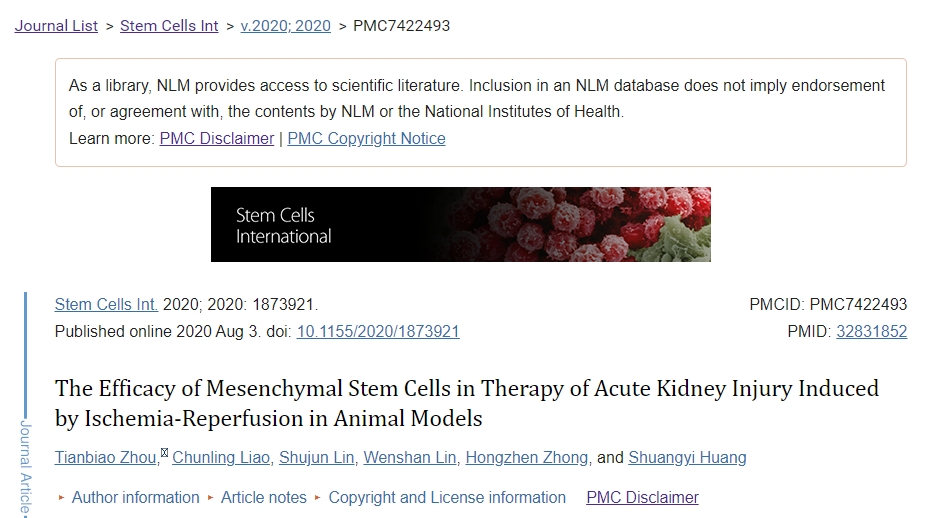Viewport: 930px width, 518px height.
Task: Select author Tianbiao Zhou
Action: coord(105,458)
